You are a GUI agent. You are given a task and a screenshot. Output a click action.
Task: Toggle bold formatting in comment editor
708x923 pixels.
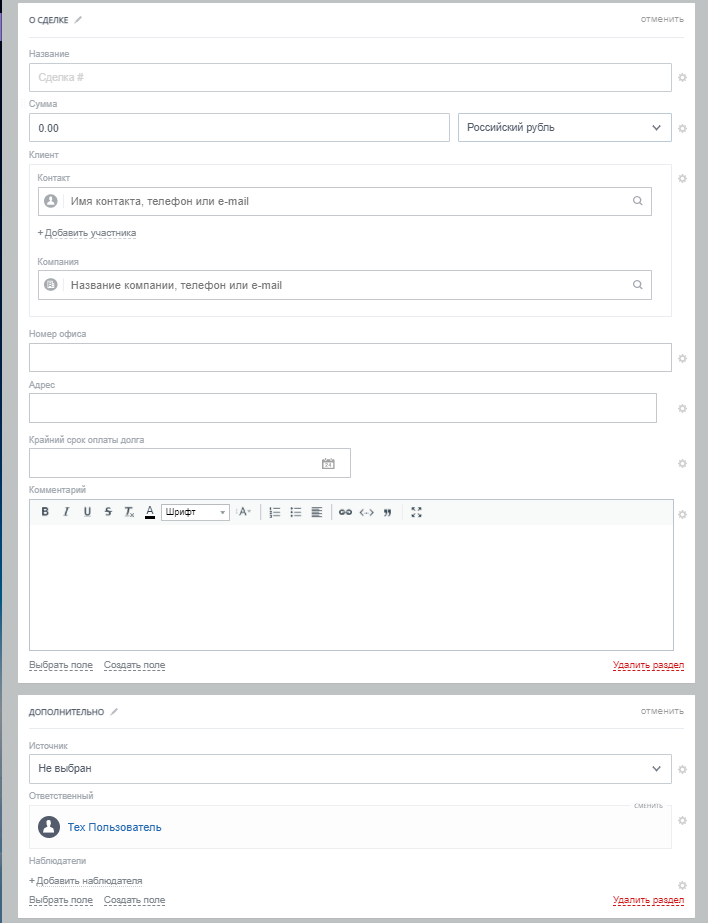tap(45, 512)
